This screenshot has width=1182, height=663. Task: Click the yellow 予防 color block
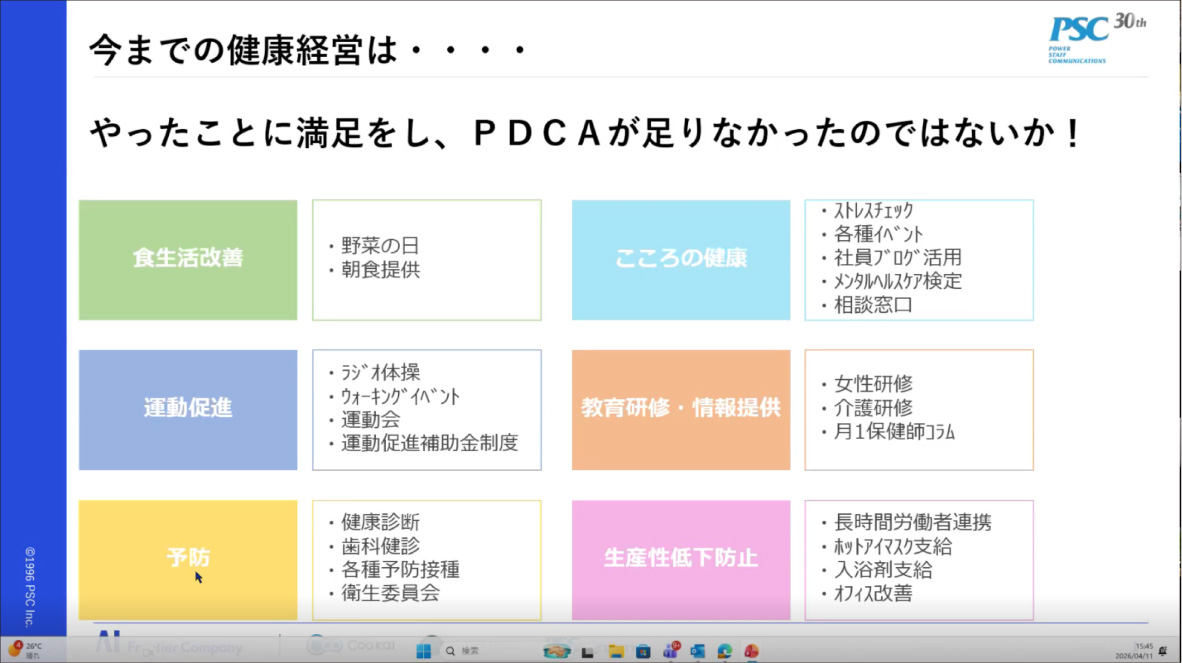coord(186,559)
